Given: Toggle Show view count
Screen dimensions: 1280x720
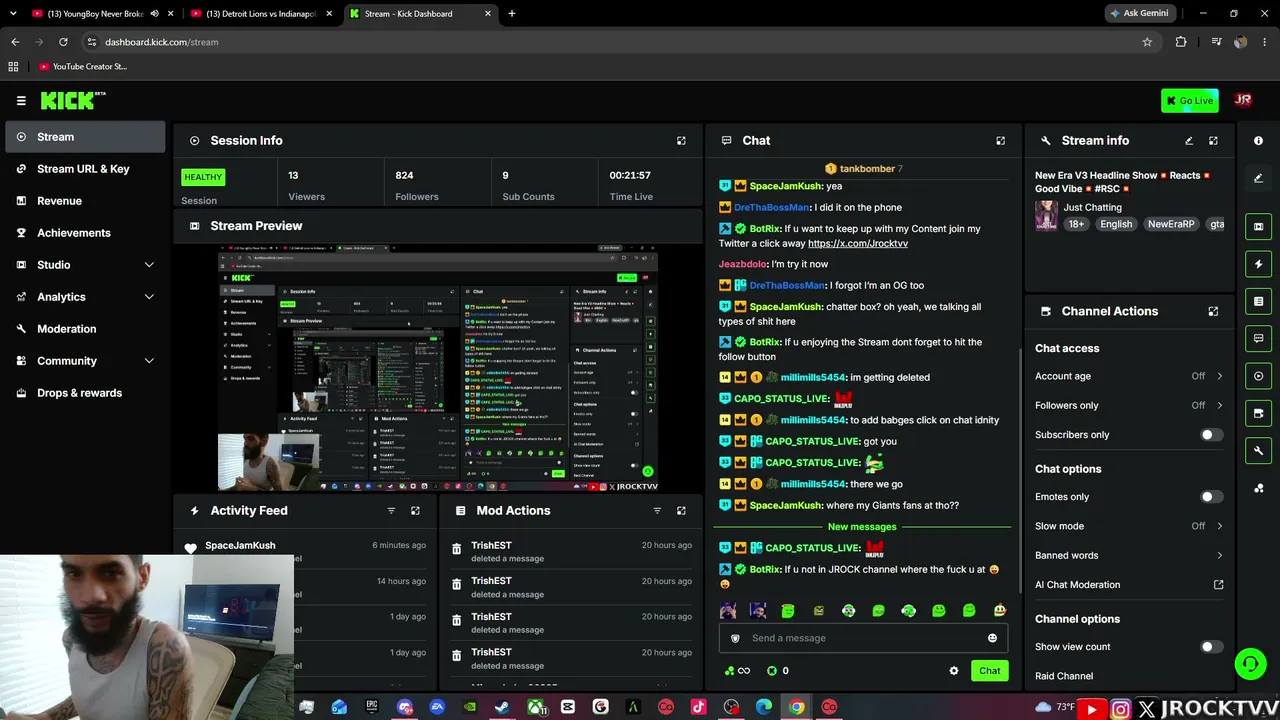Looking at the screenshot, I should click(1210, 647).
